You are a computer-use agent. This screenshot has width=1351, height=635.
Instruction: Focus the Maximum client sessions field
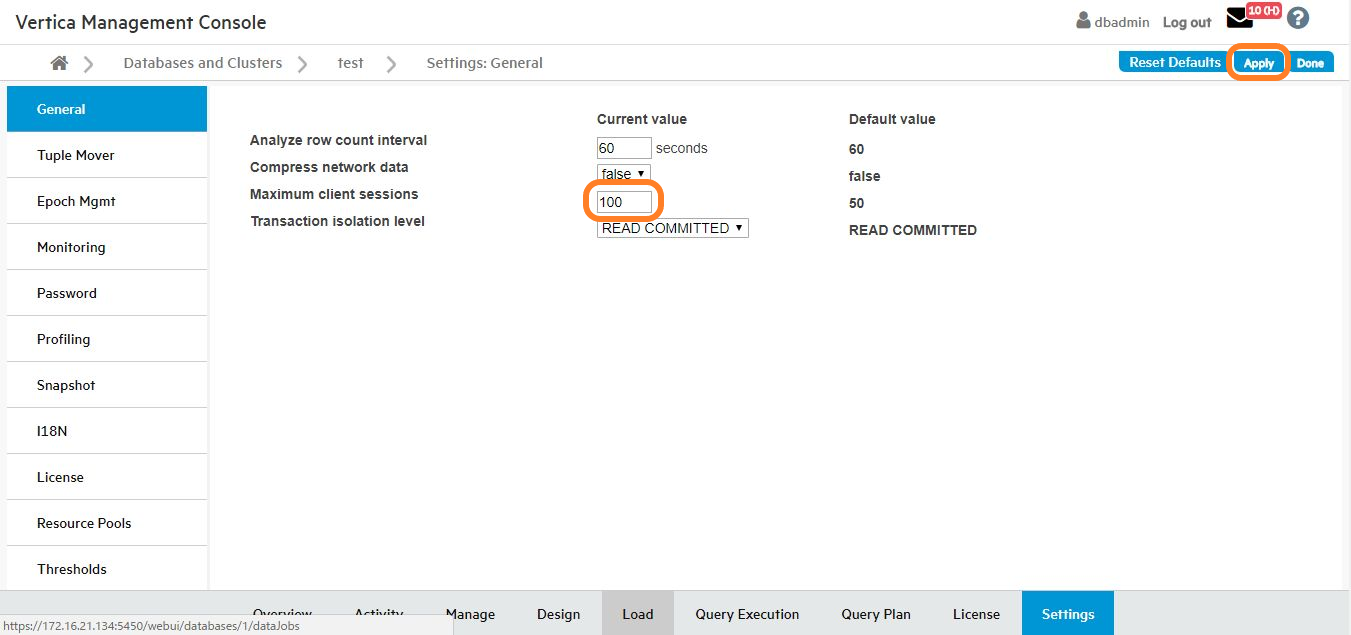pyautogui.click(x=624, y=202)
